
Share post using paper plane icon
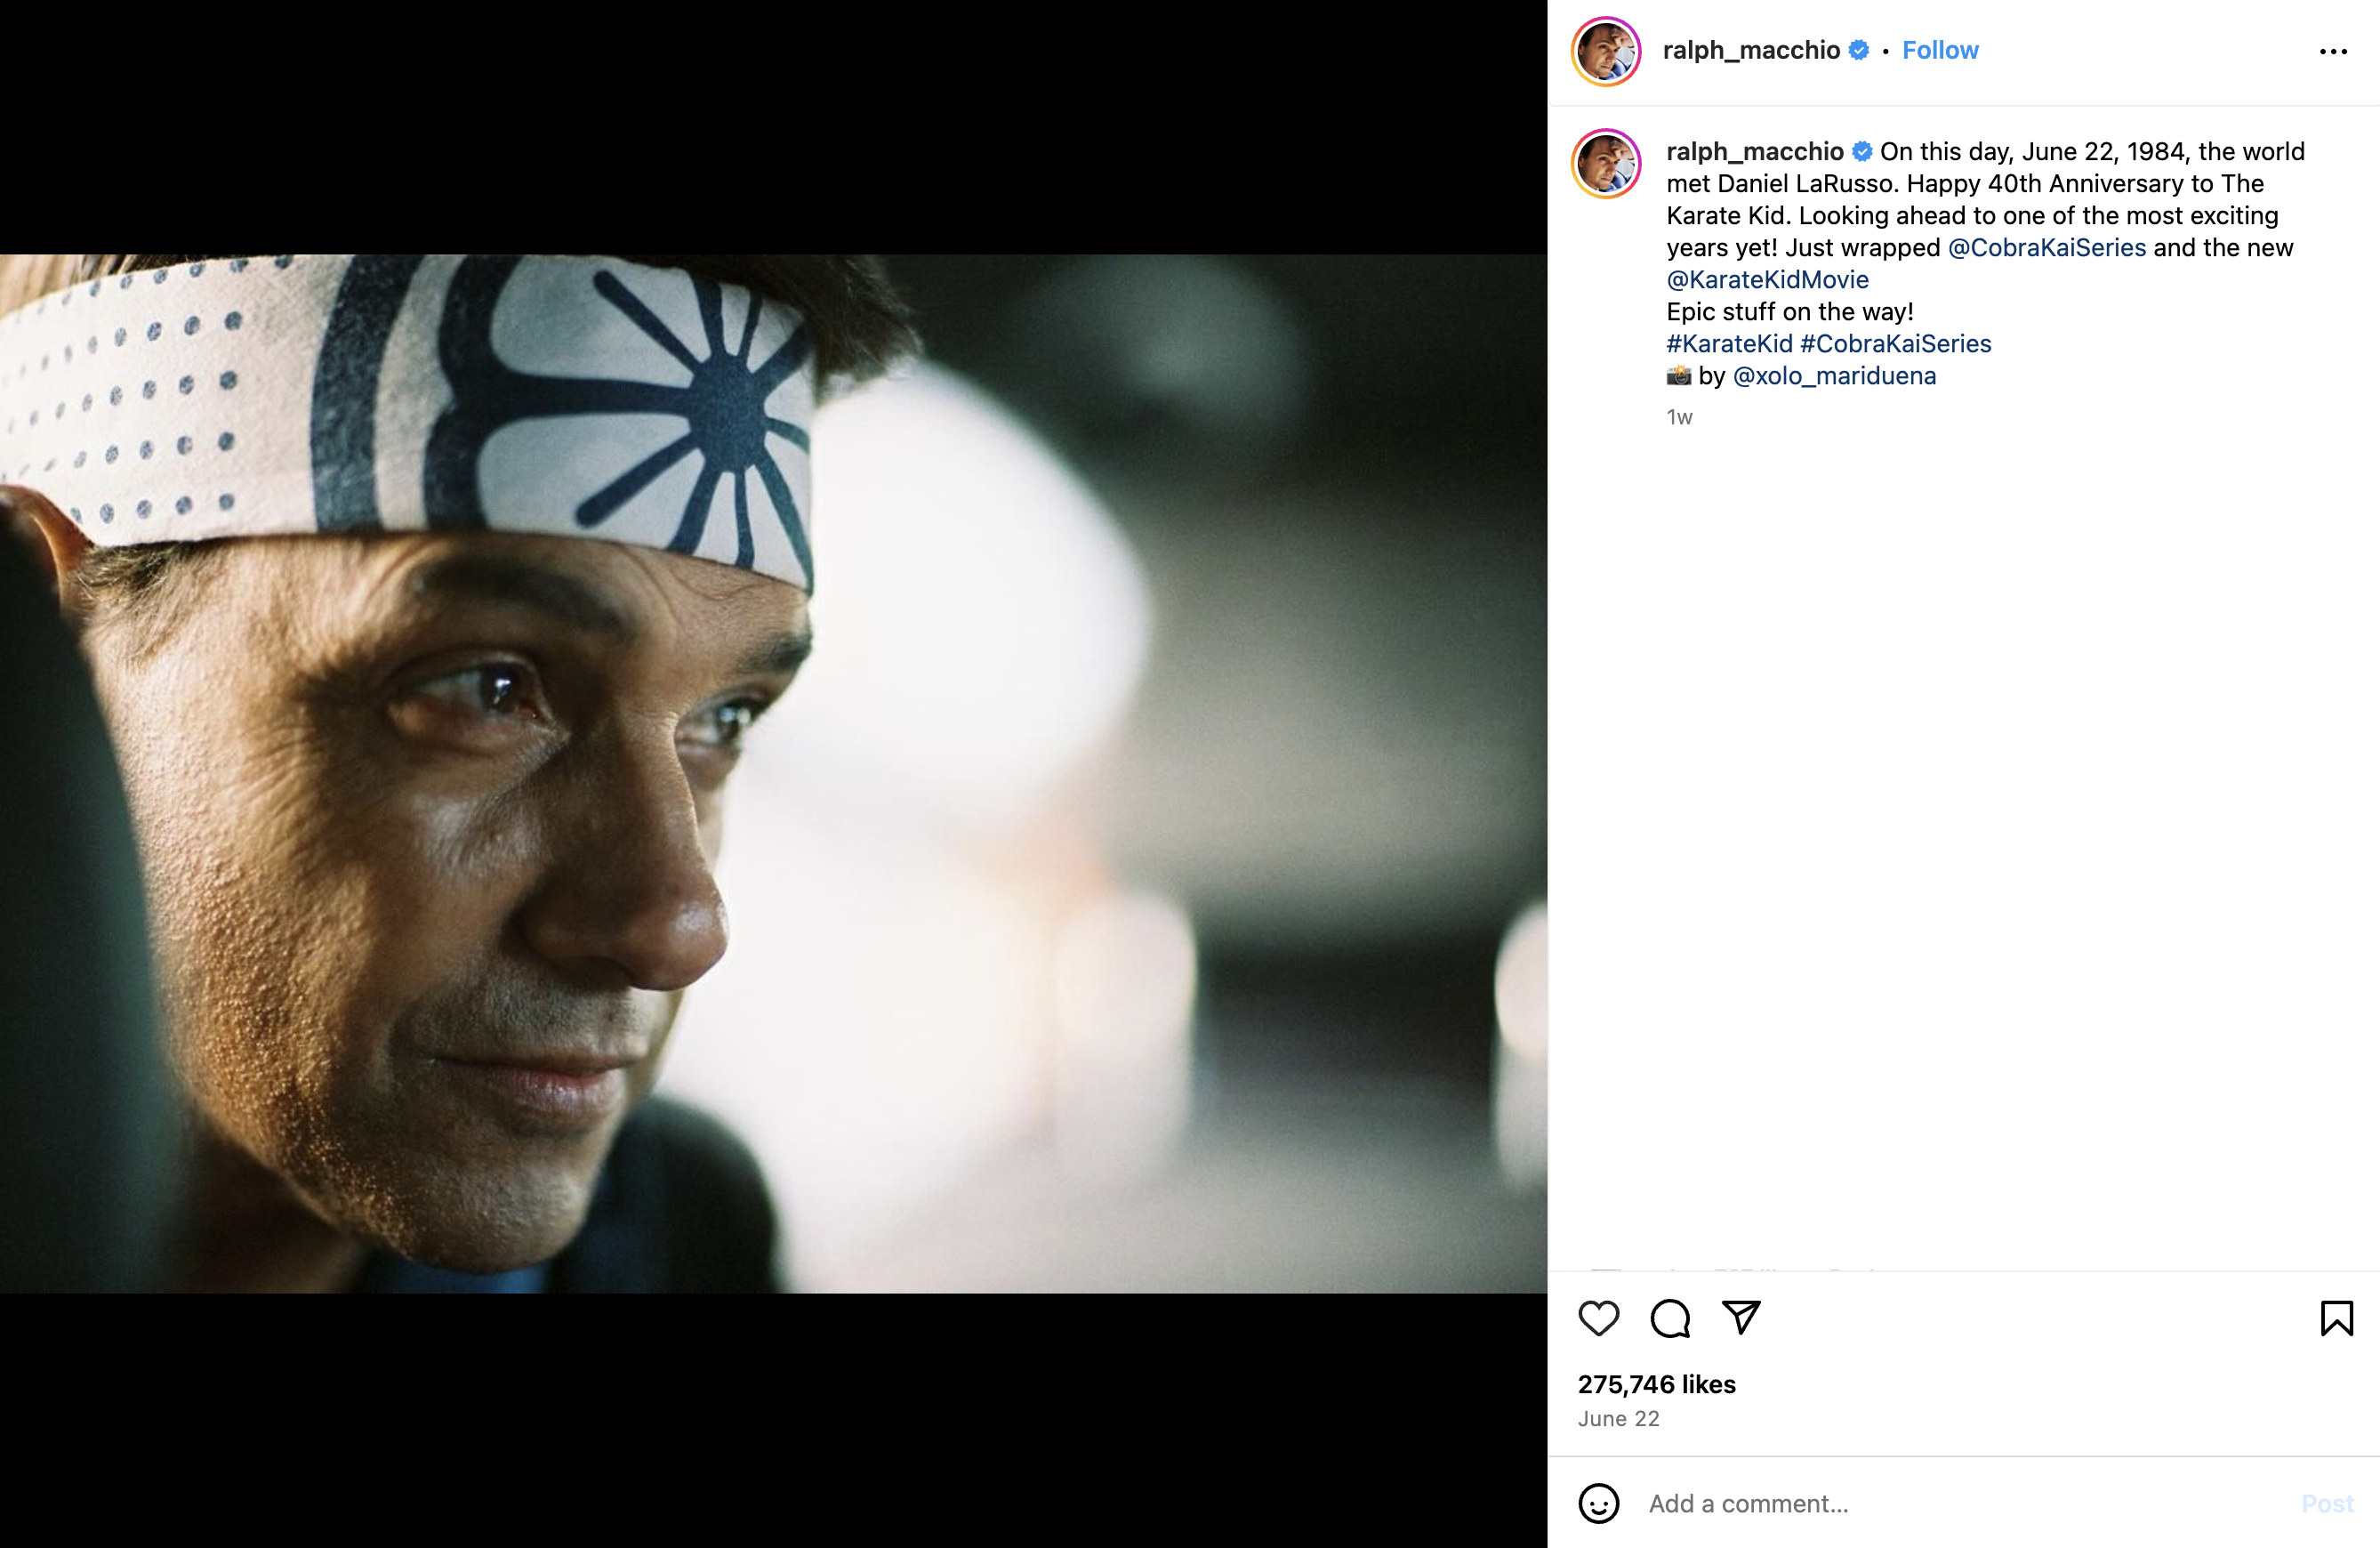click(1741, 1318)
